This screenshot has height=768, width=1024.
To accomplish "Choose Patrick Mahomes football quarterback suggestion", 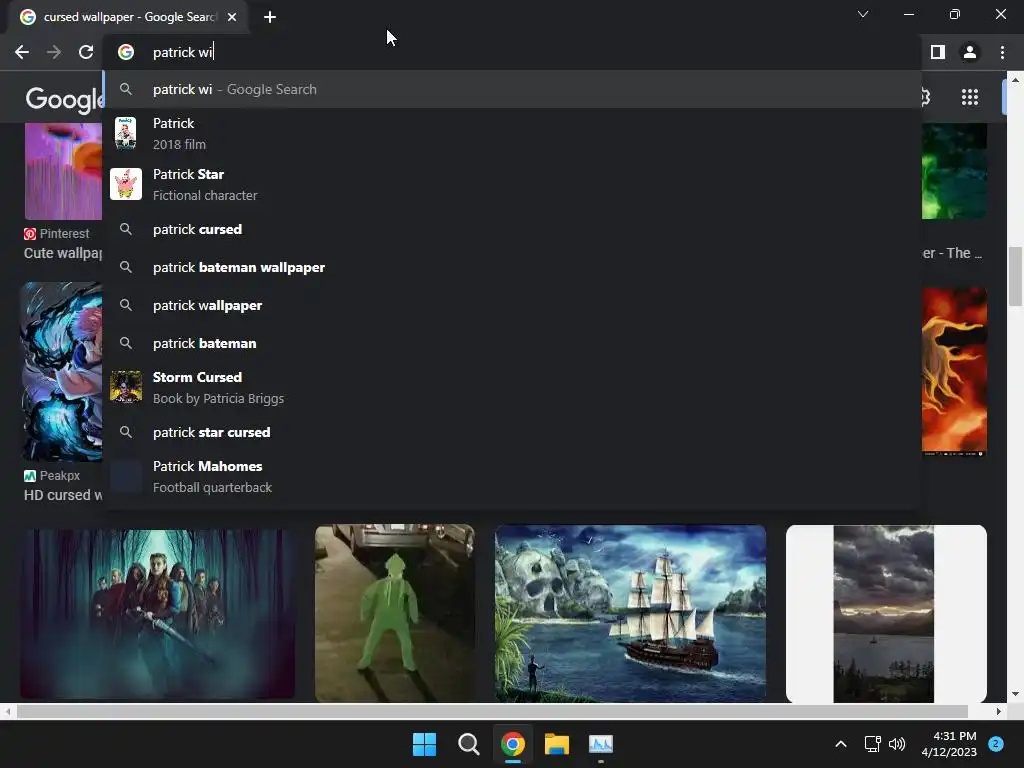I will pos(512,476).
